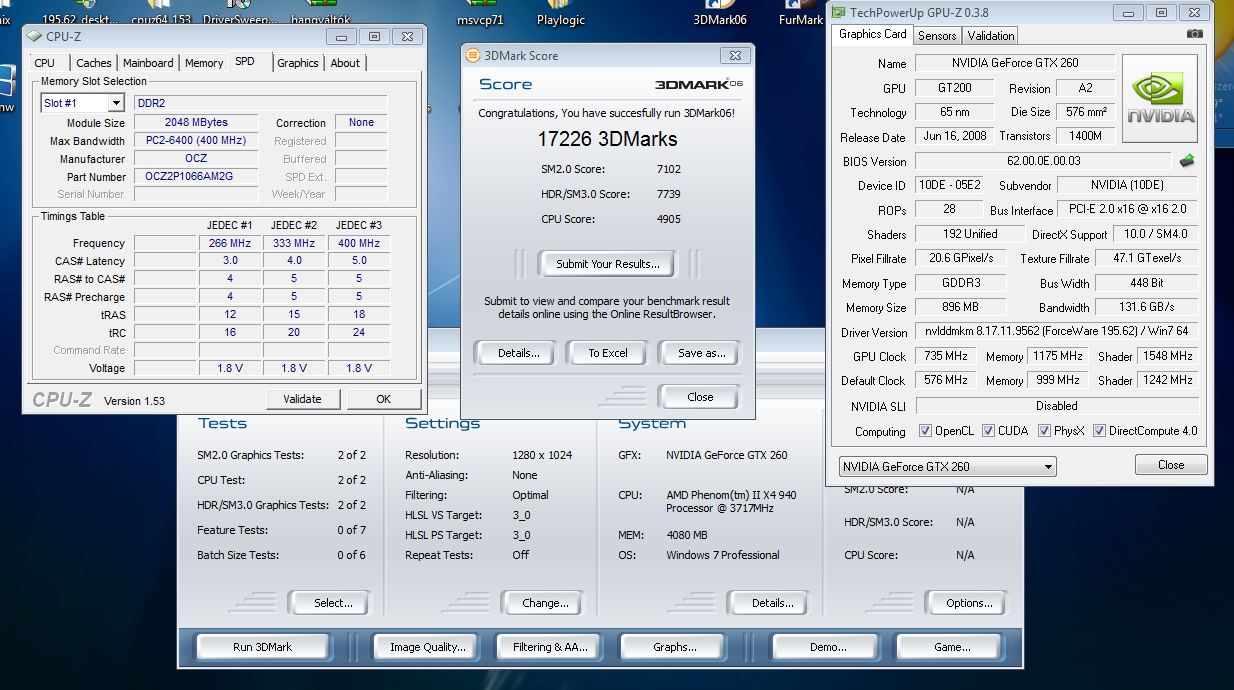The width and height of the screenshot is (1234, 690).
Task: Click the GPU Clock 735 MHz value
Action: pos(943,356)
